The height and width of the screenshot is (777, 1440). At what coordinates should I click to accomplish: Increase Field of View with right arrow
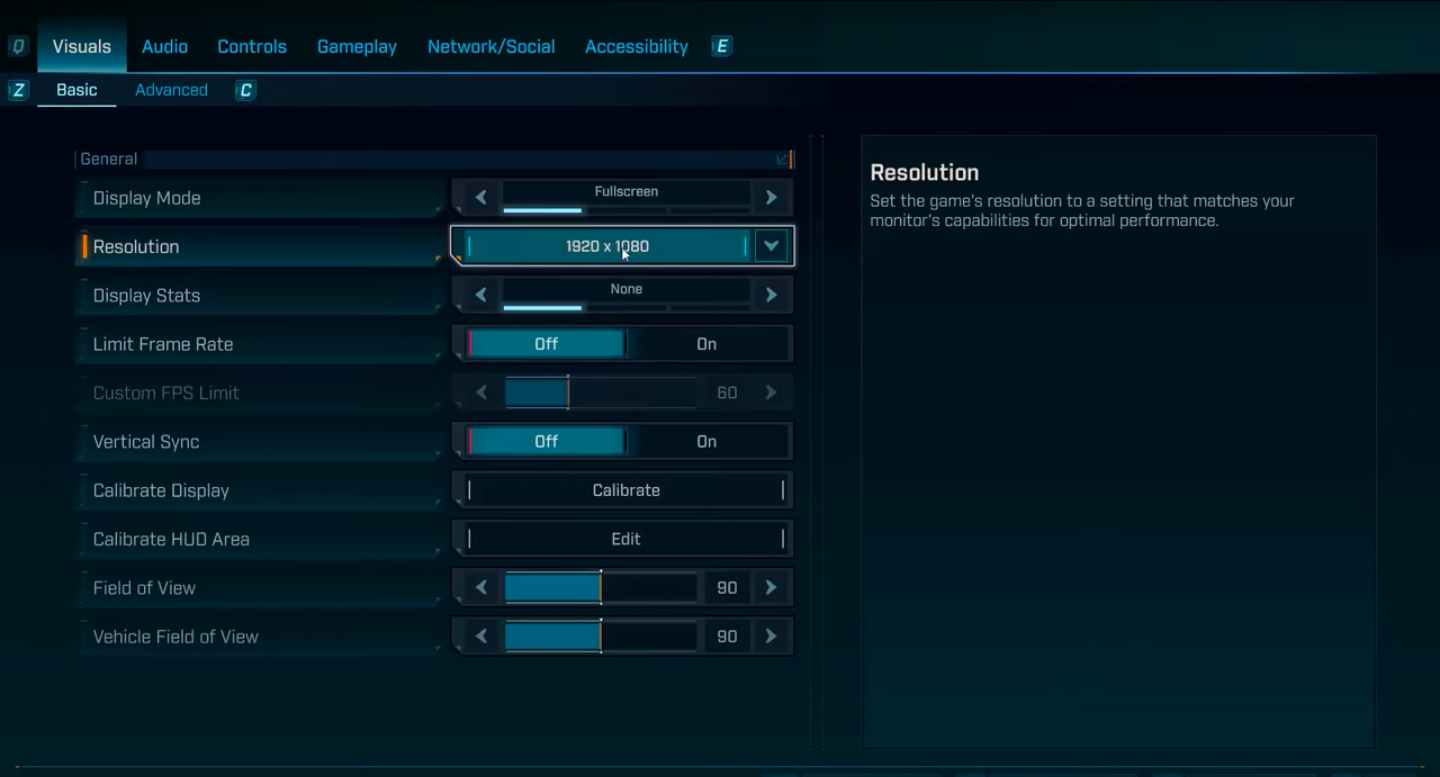click(x=771, y=588)
